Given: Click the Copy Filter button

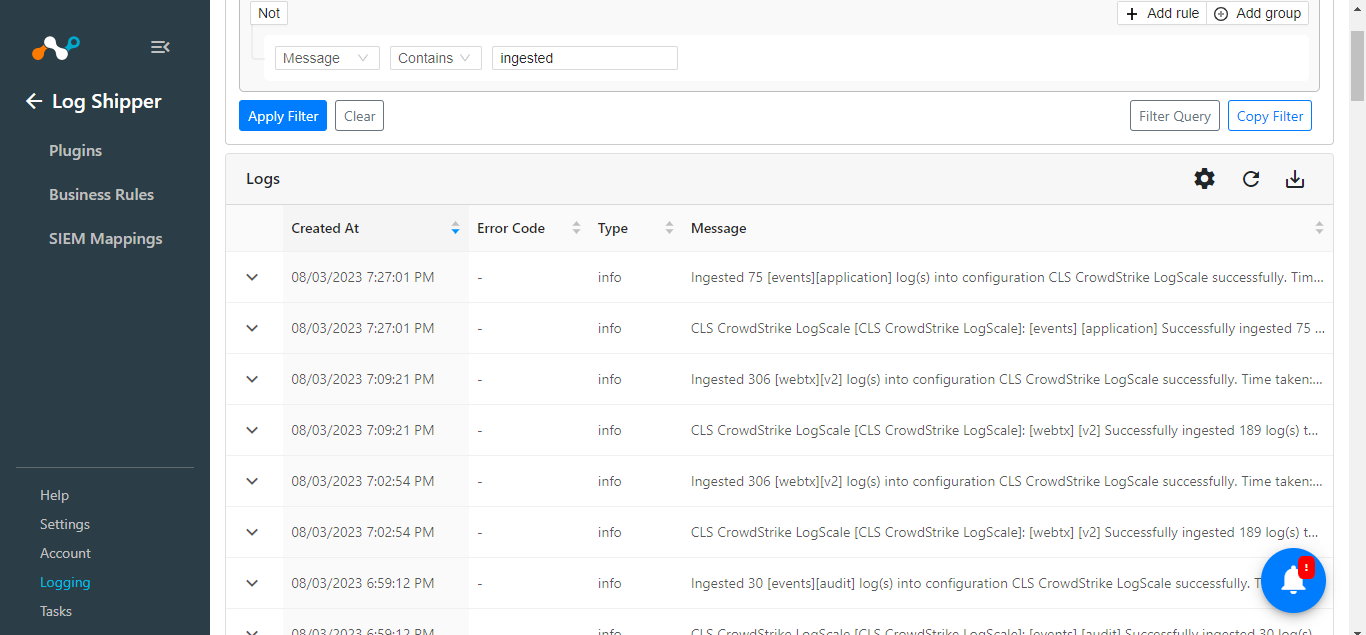Looking at the screenshot, I should coord(1270,116).
